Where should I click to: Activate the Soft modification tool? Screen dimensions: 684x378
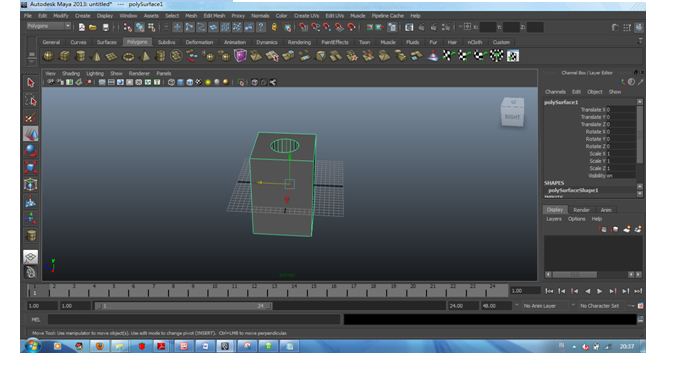31,202
